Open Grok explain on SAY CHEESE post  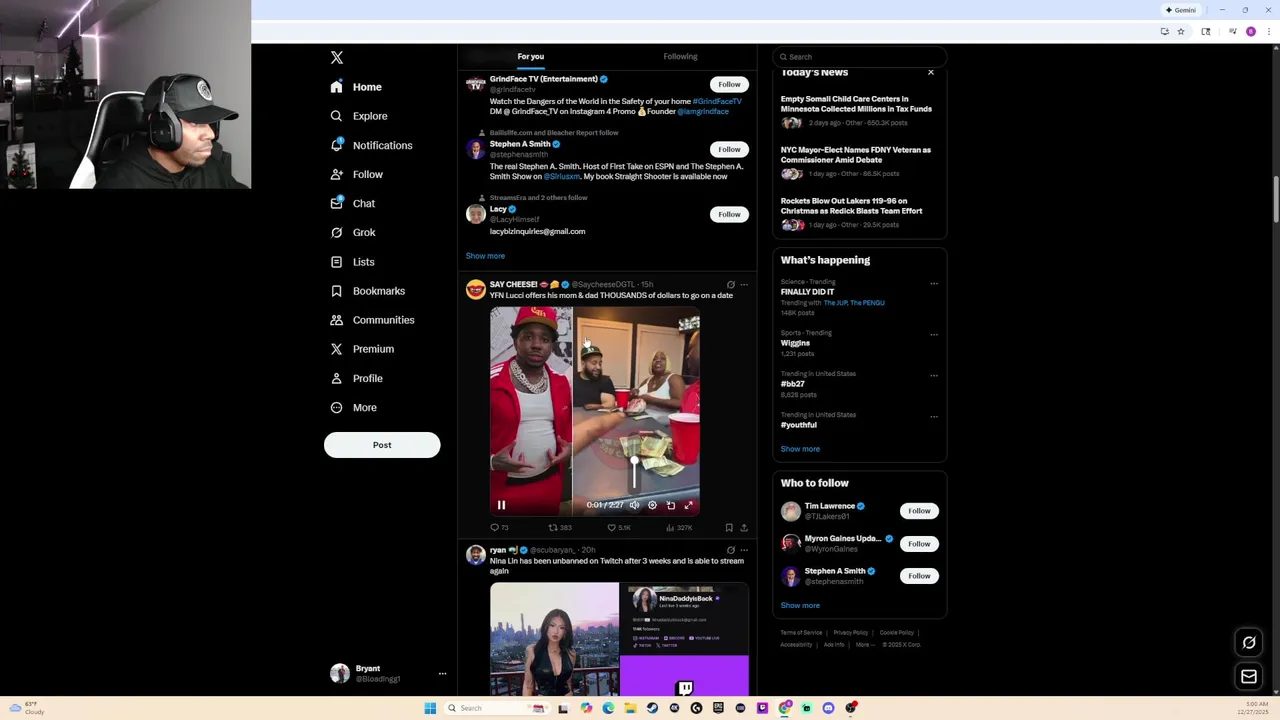[x=730, y=285]
